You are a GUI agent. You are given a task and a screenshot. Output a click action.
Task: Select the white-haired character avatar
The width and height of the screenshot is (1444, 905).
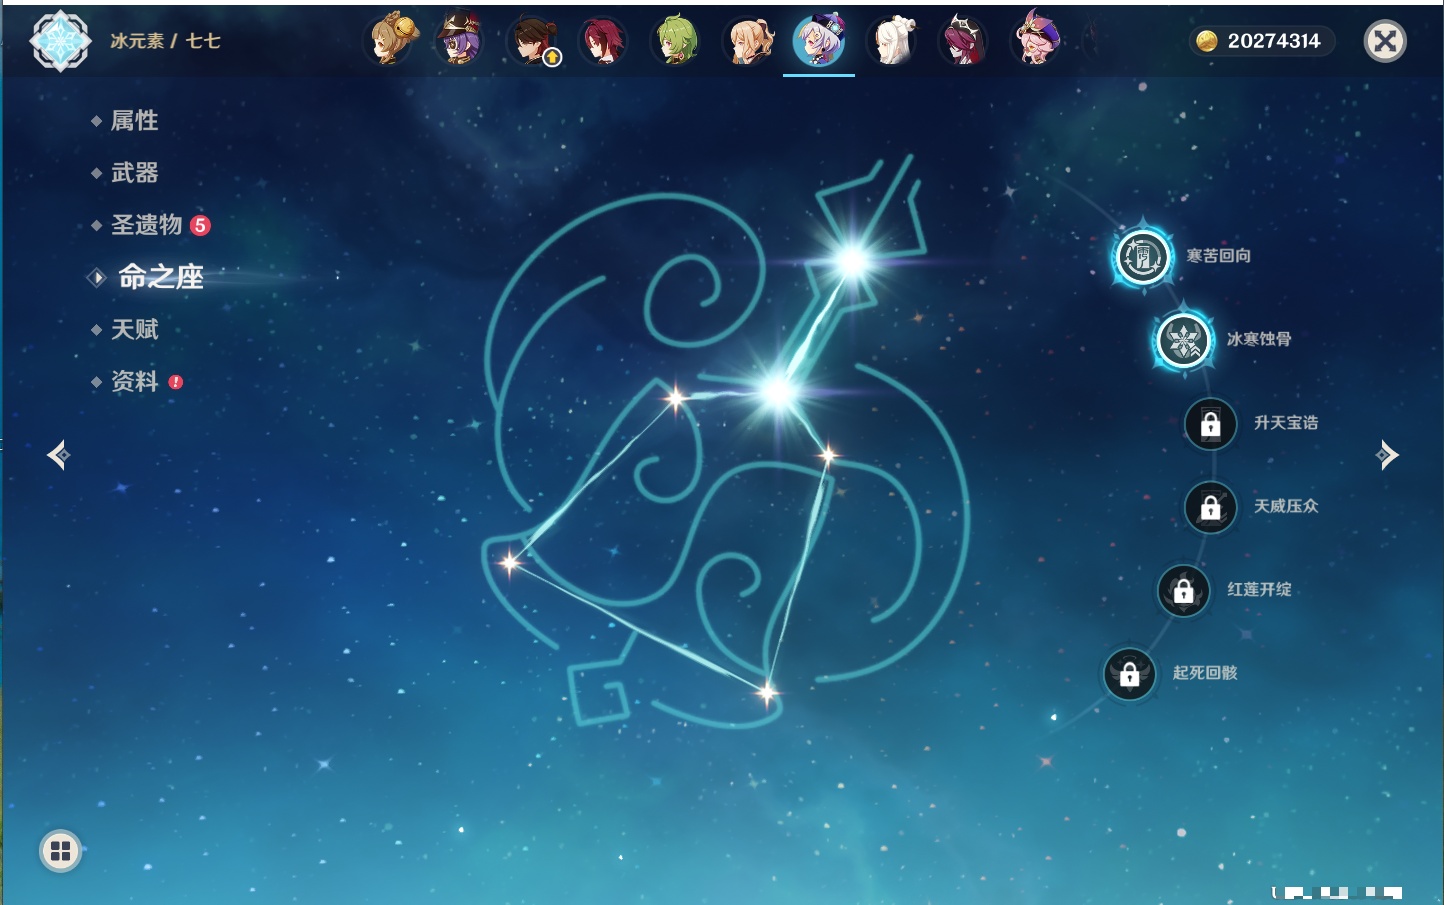(891, 41)
